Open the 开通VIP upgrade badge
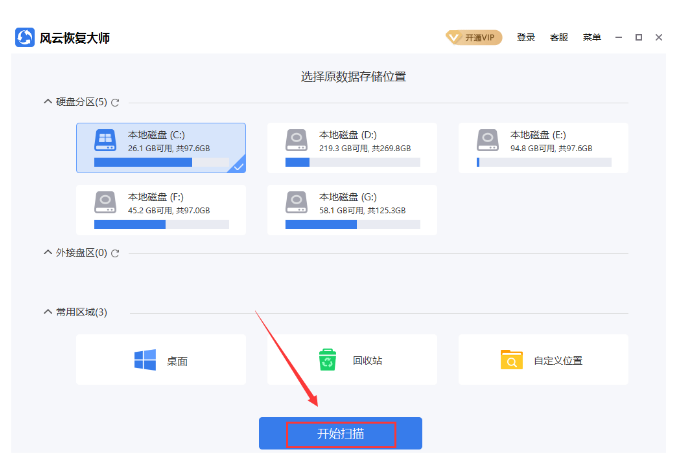Screen dimensions: 691x454 point(474,37)
